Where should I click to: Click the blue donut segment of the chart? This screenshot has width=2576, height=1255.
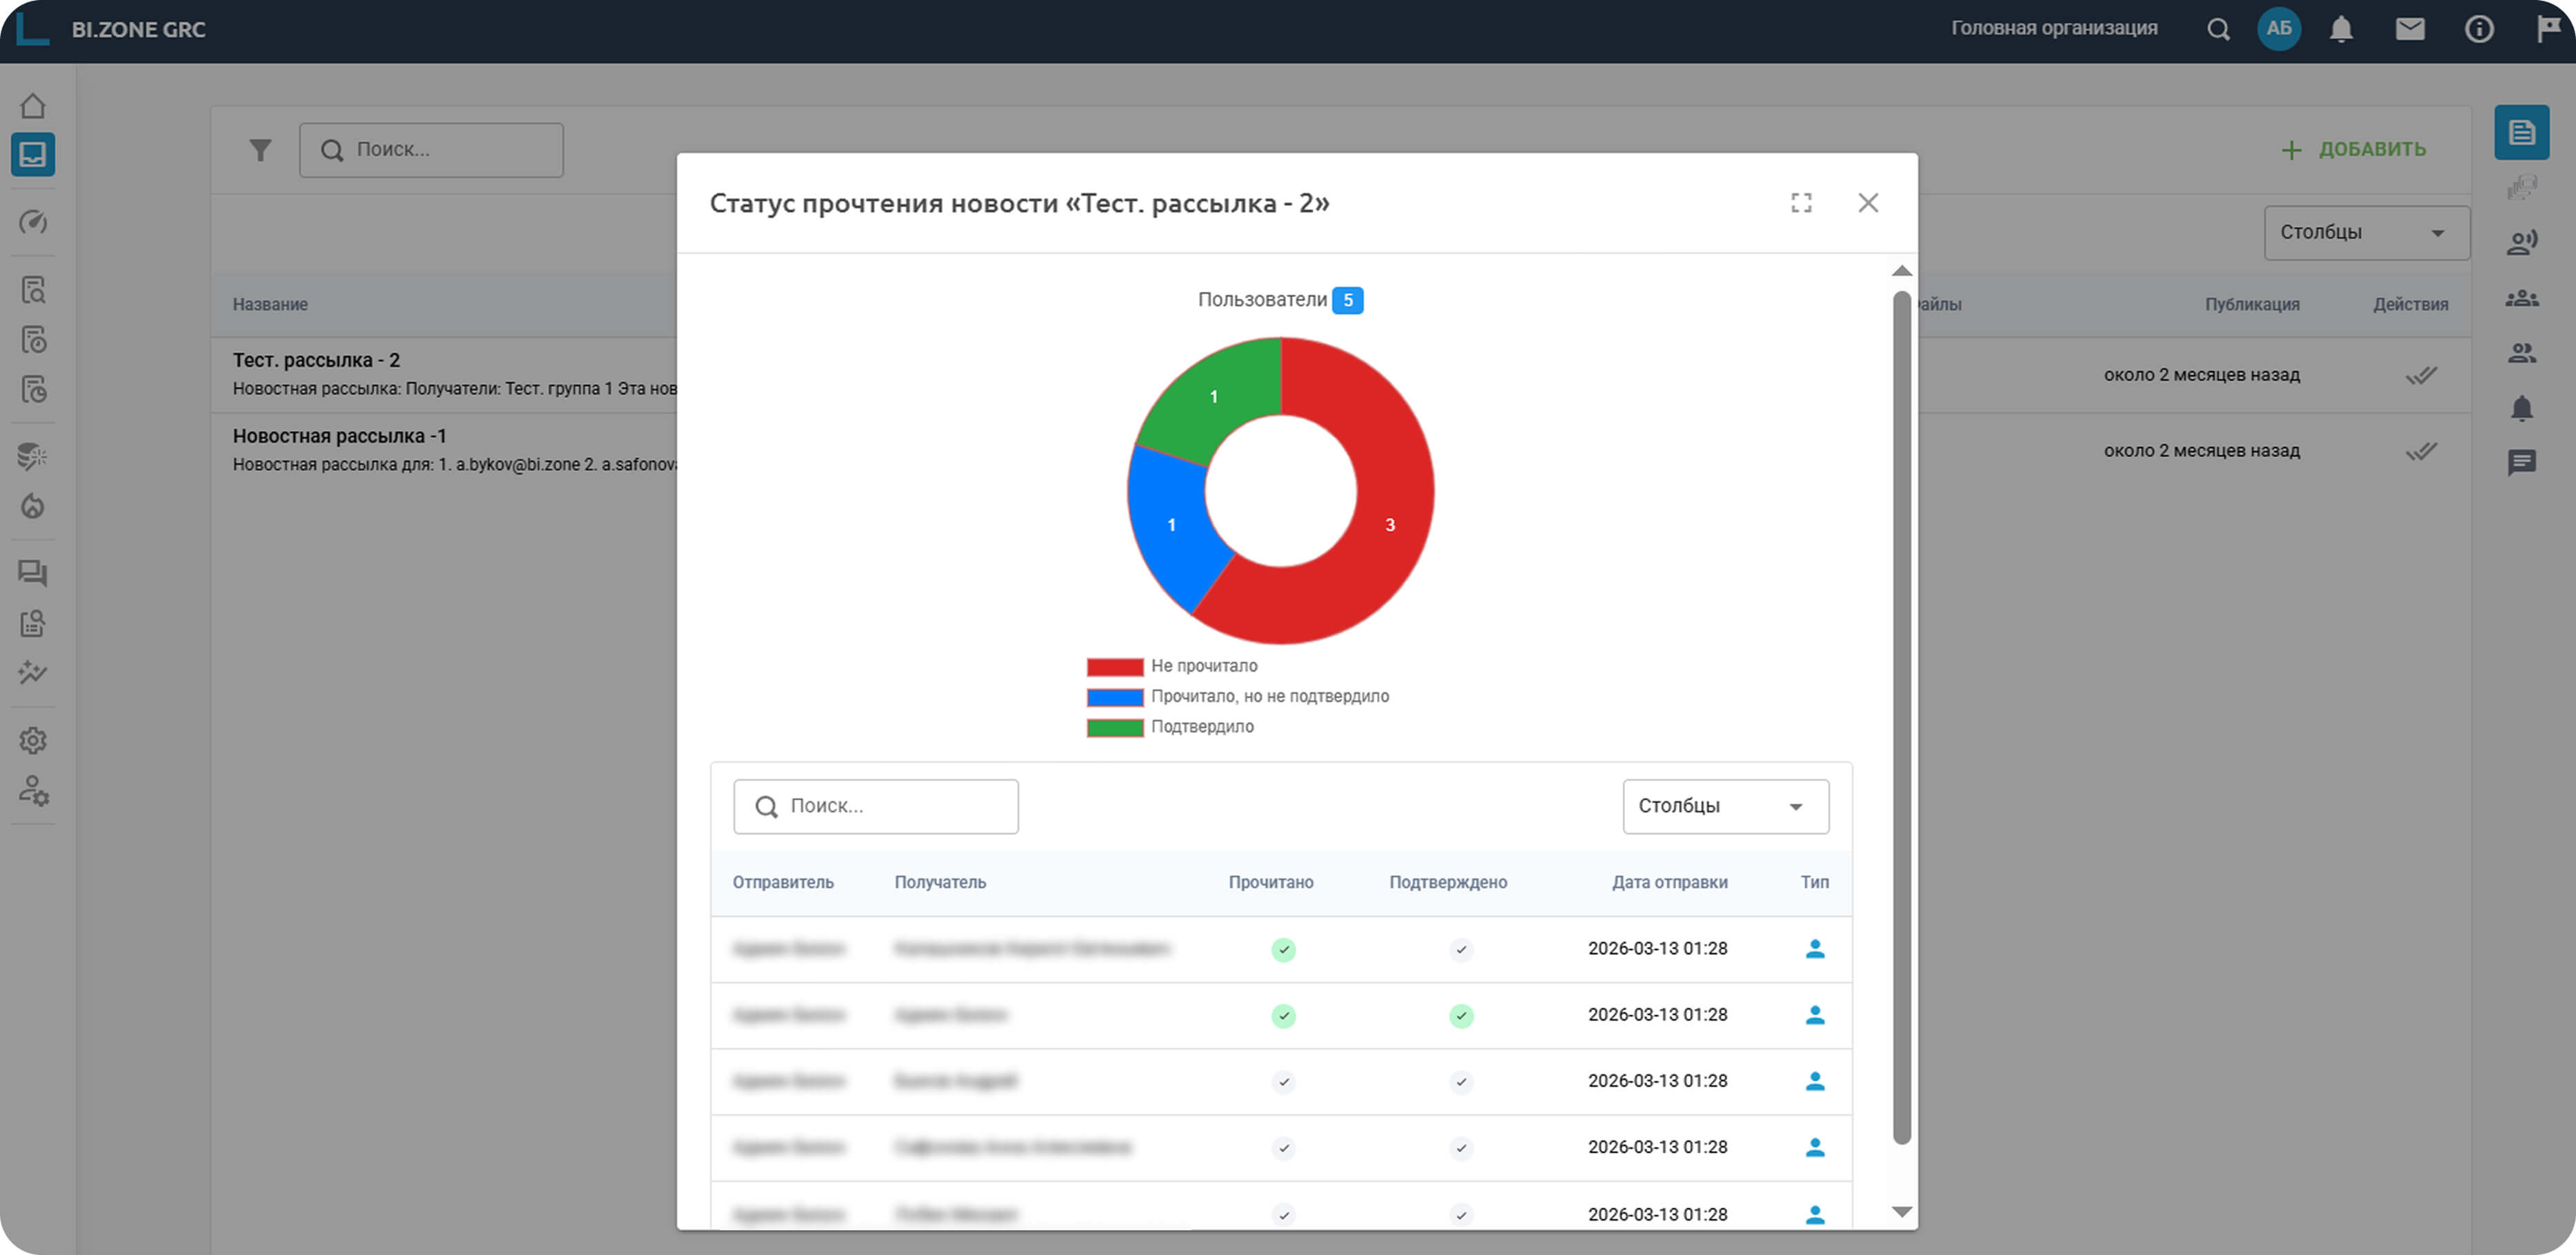pyautogui.click(x=1172, y=525)
